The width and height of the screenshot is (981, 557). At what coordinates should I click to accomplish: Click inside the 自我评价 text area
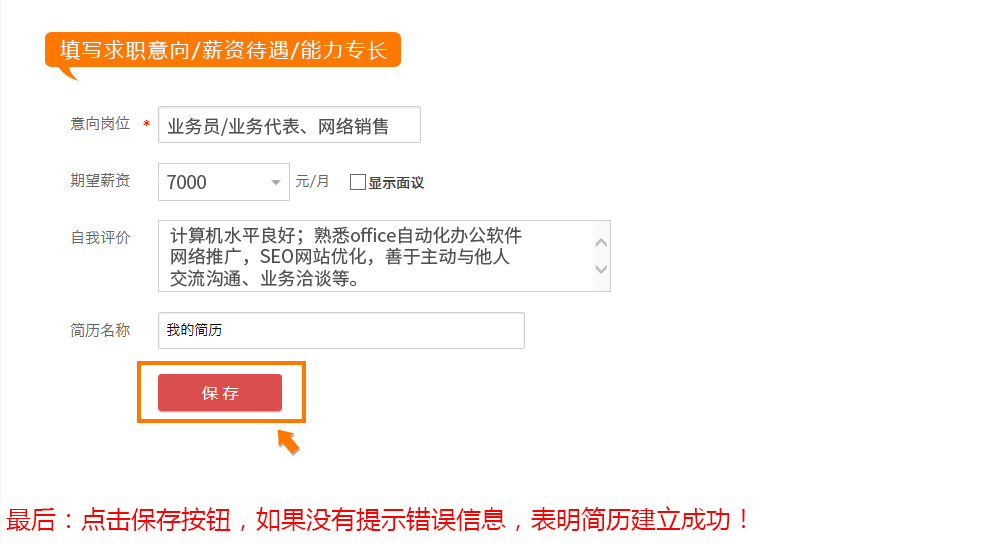pyautogui.click(x=375, y=256)
